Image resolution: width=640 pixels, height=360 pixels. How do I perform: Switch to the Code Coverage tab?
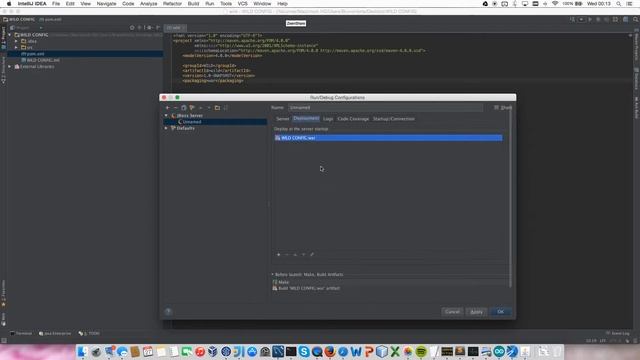click(x=353, y=119)
